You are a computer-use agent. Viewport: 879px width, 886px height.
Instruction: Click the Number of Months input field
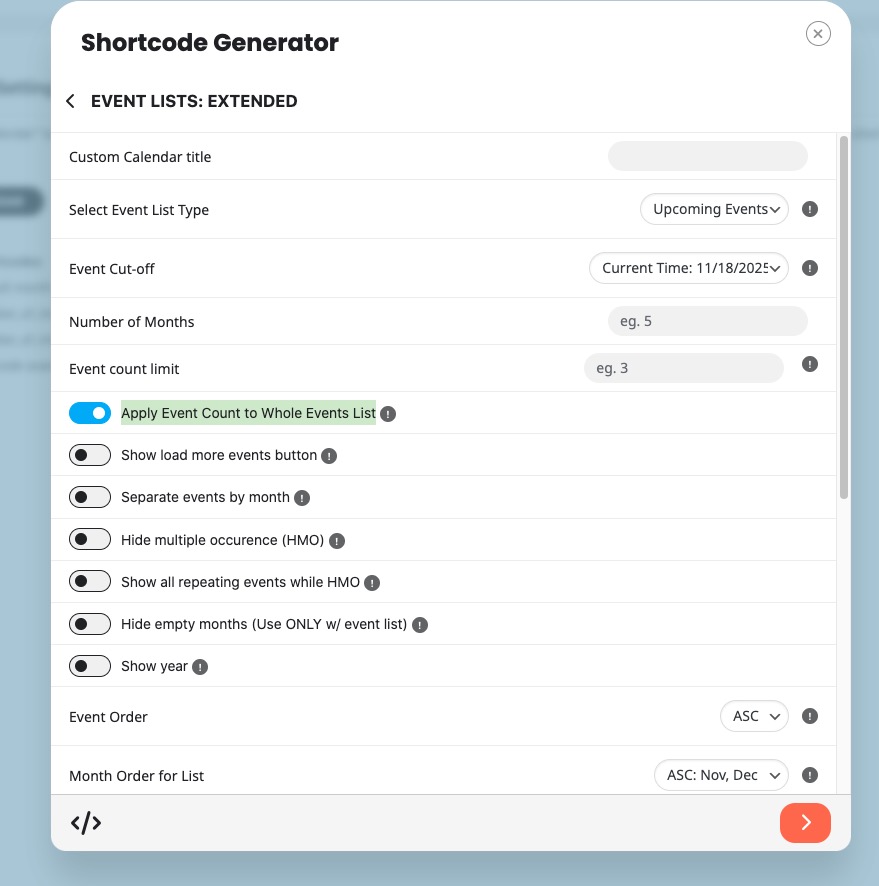[707, 321]
